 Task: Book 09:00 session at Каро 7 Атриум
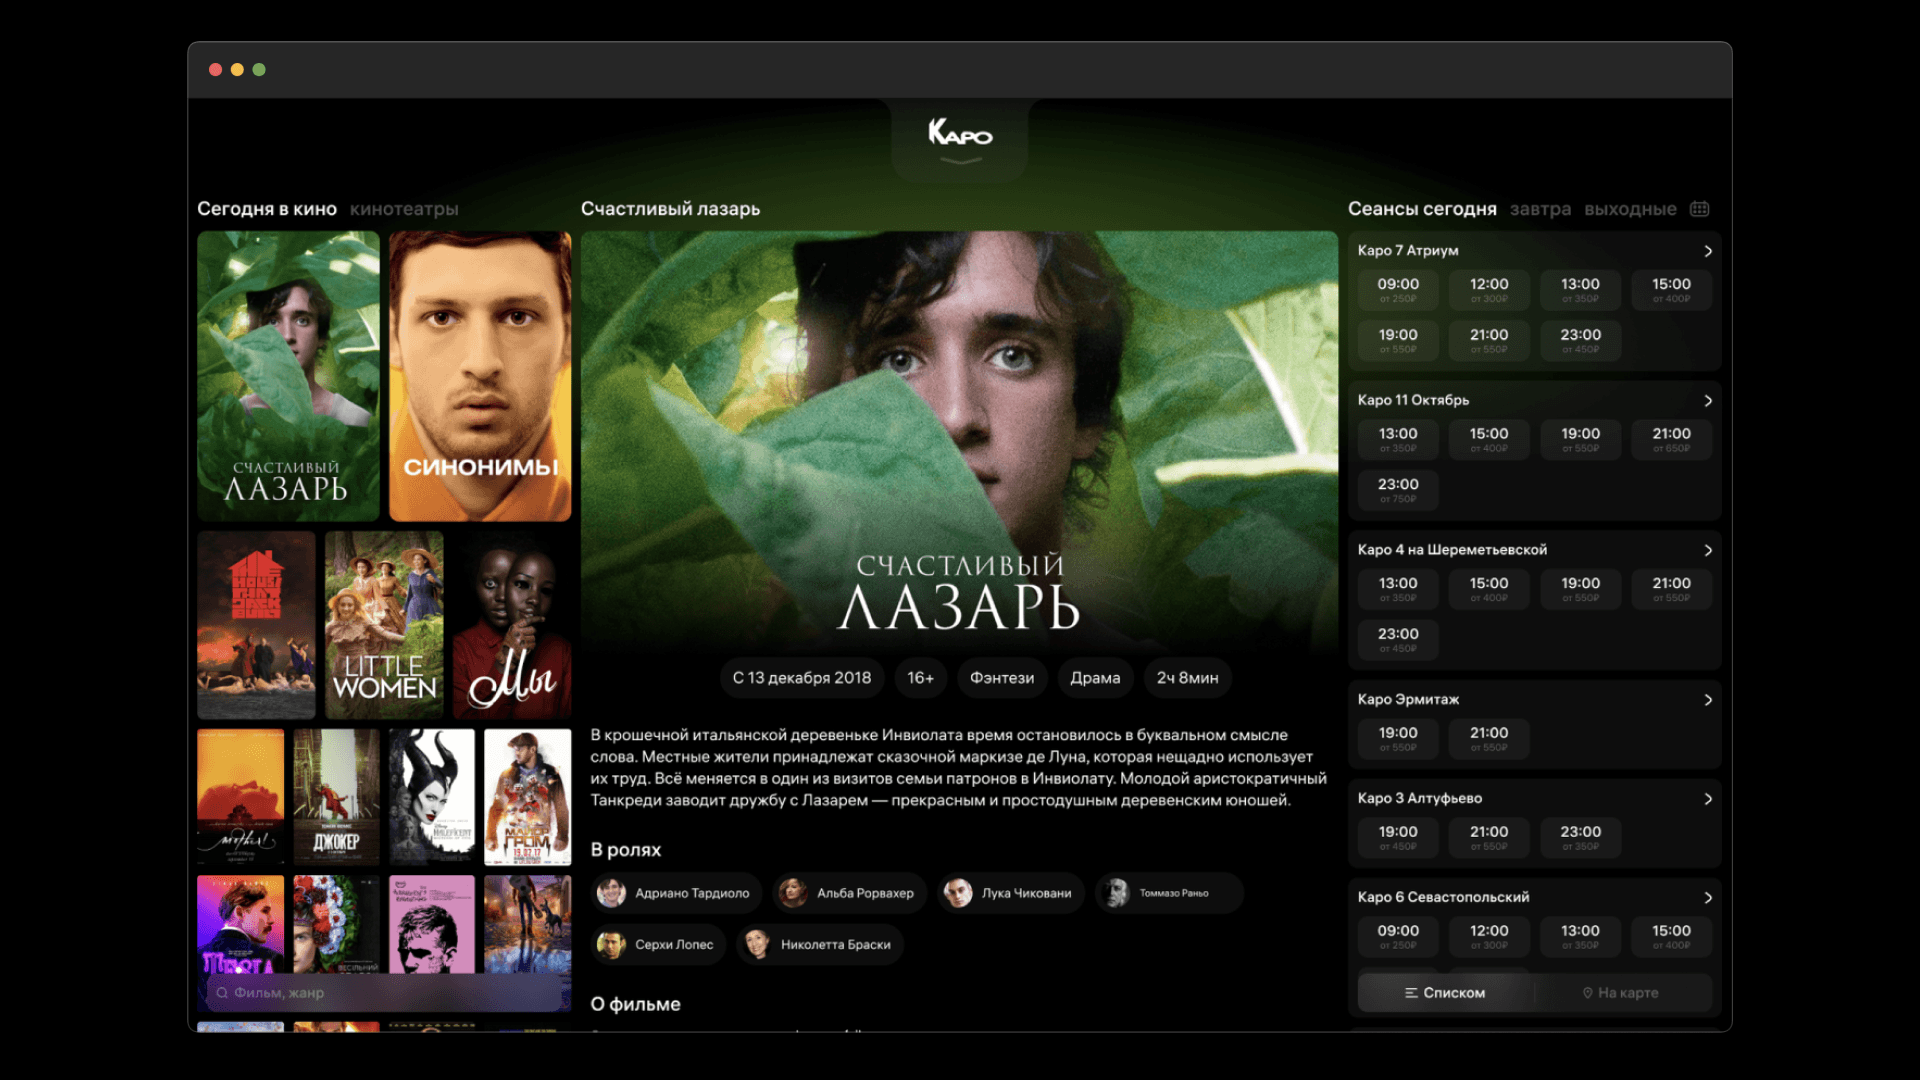point(1398,289)
